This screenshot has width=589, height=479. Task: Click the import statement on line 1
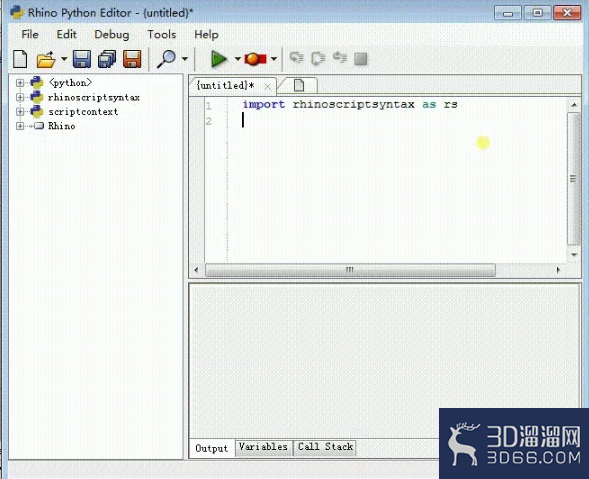click(x=350, y=104)
